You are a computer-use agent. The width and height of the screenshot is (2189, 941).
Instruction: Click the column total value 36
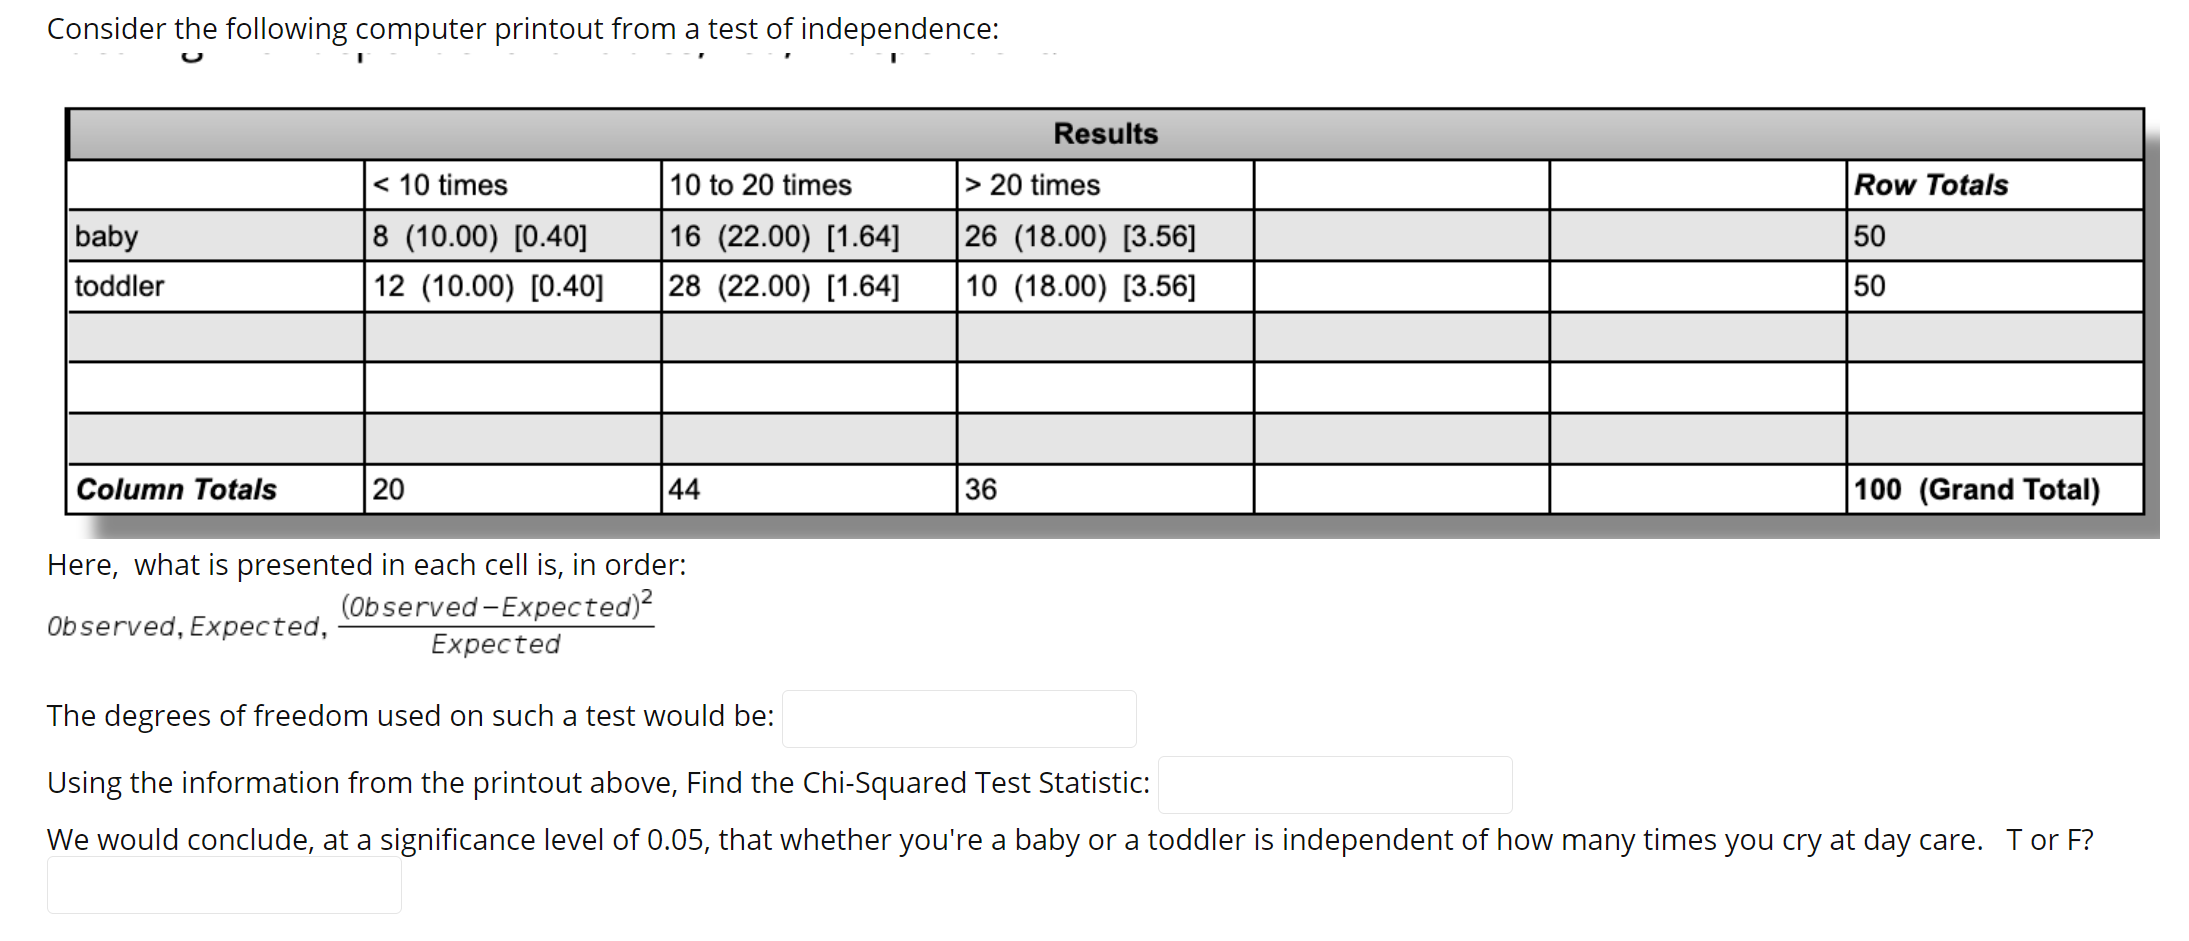[x=978, y=489]
